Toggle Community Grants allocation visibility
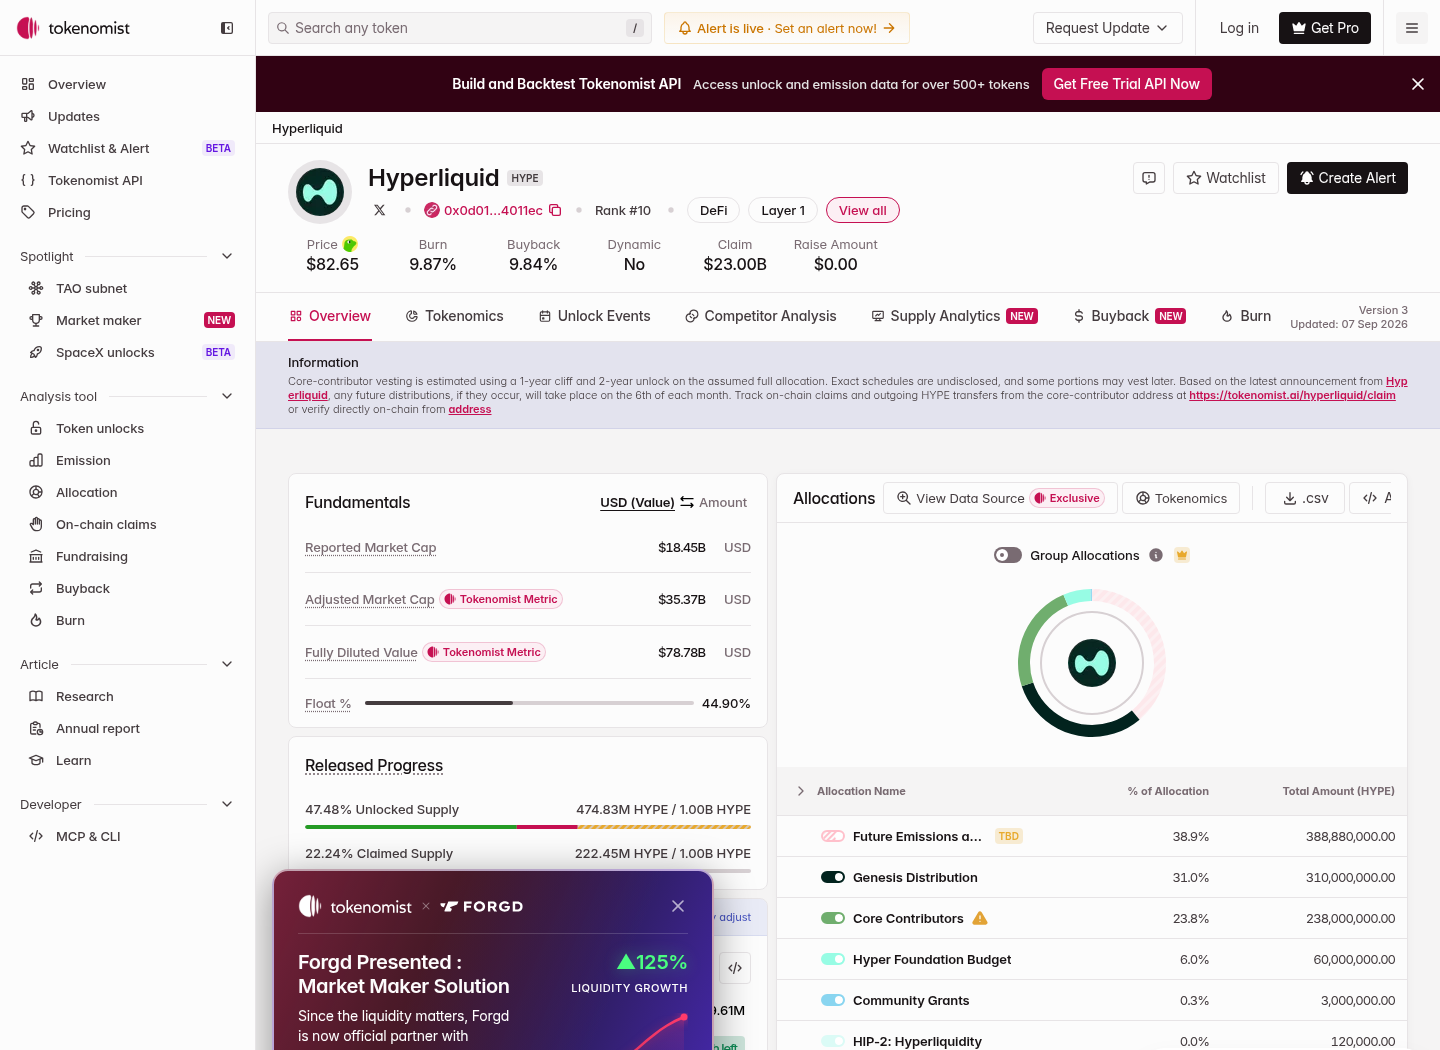1440x1050 pixels. (x=833, y=1000)
